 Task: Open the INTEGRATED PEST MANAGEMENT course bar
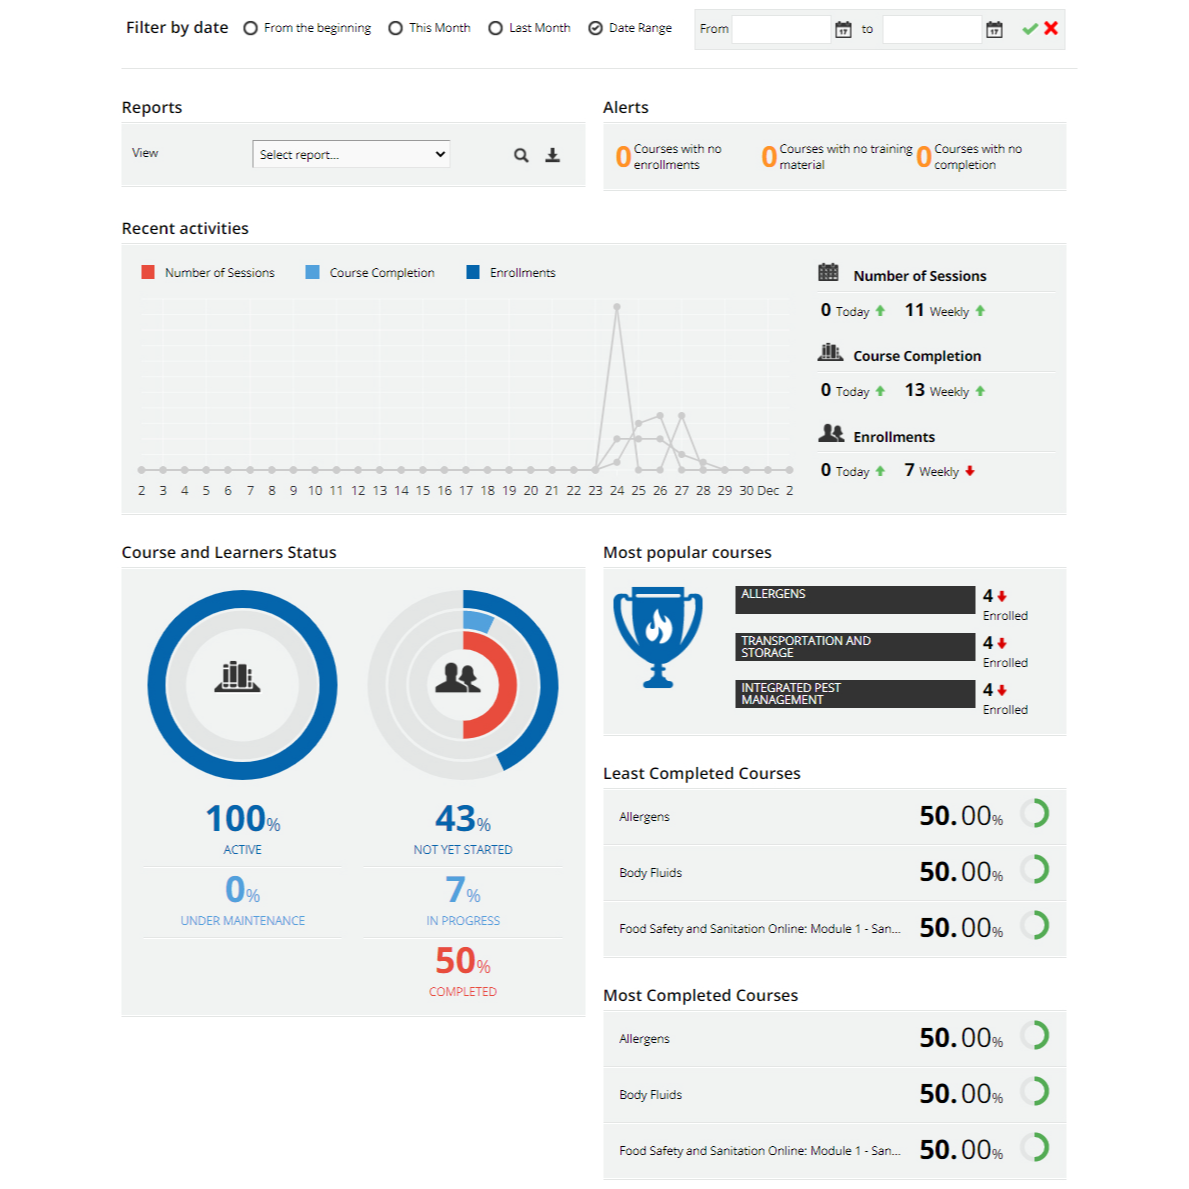(x=854, y=694)
